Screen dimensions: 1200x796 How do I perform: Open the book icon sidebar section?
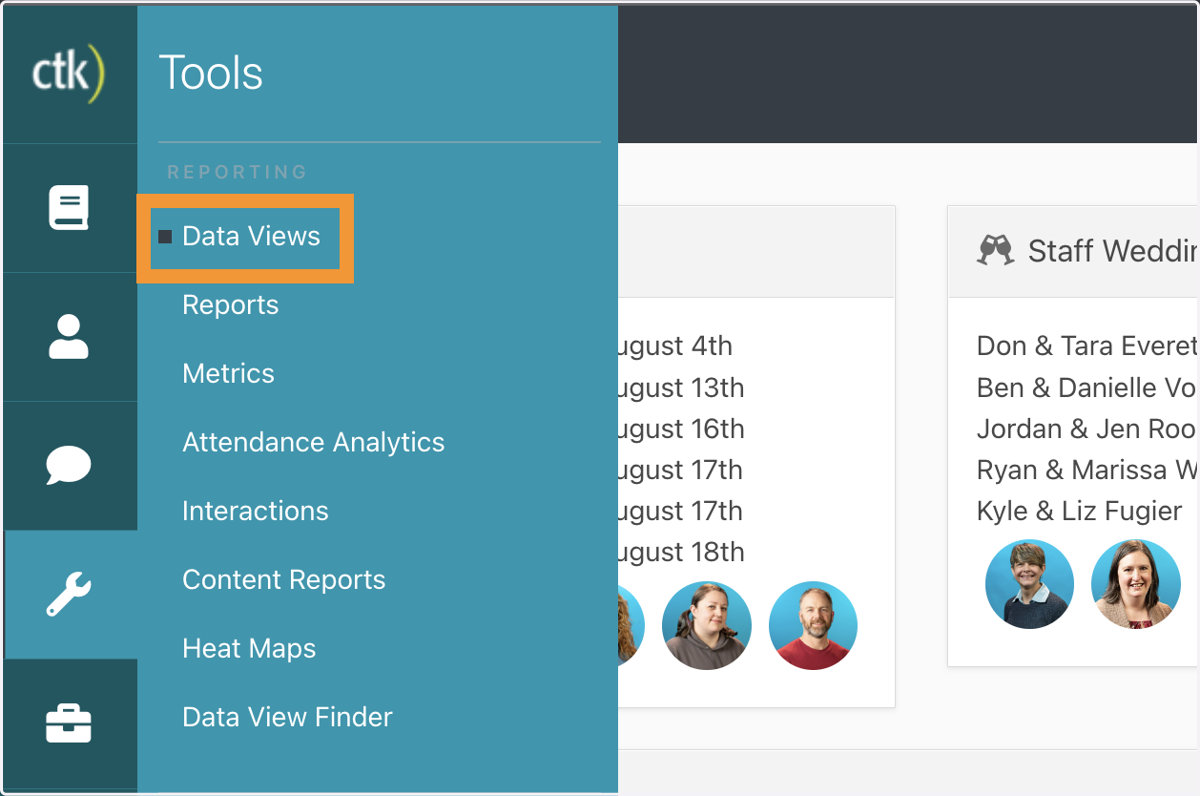pos(69,208)
